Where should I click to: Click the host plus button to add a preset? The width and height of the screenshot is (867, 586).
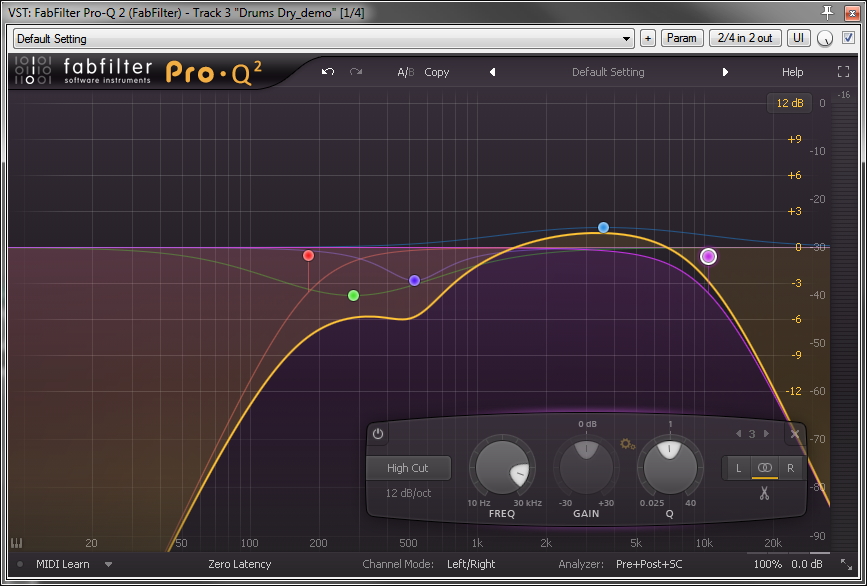(648, 38)
